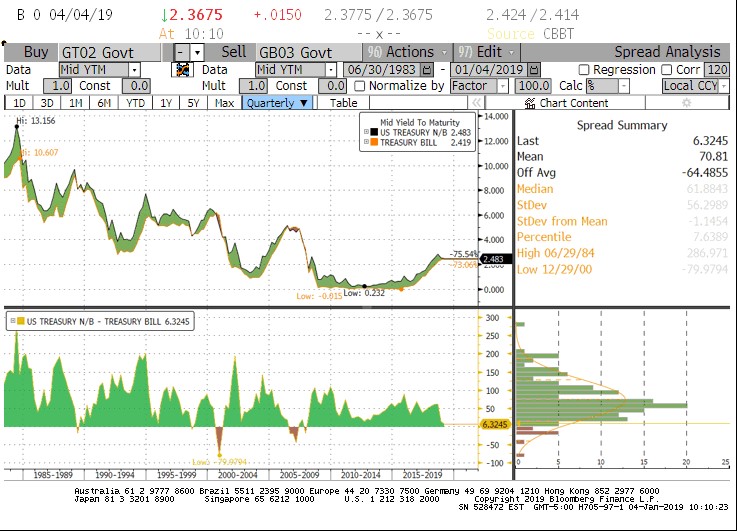Check the Normalize by checkbox
Viewport: 737px width, 531px height.
click(360, 86)
